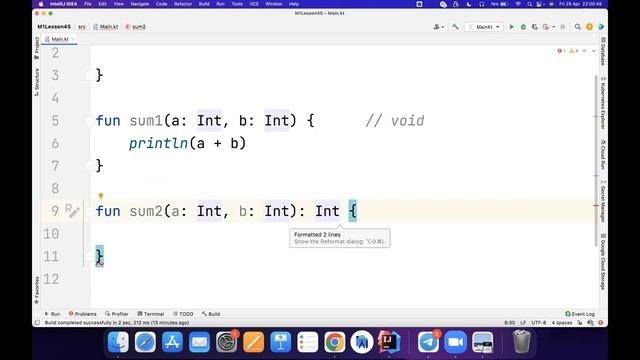Toggle tool window bars at status bar corner
The width and height of the screenshot is (640, 360).
click(37, 323)
